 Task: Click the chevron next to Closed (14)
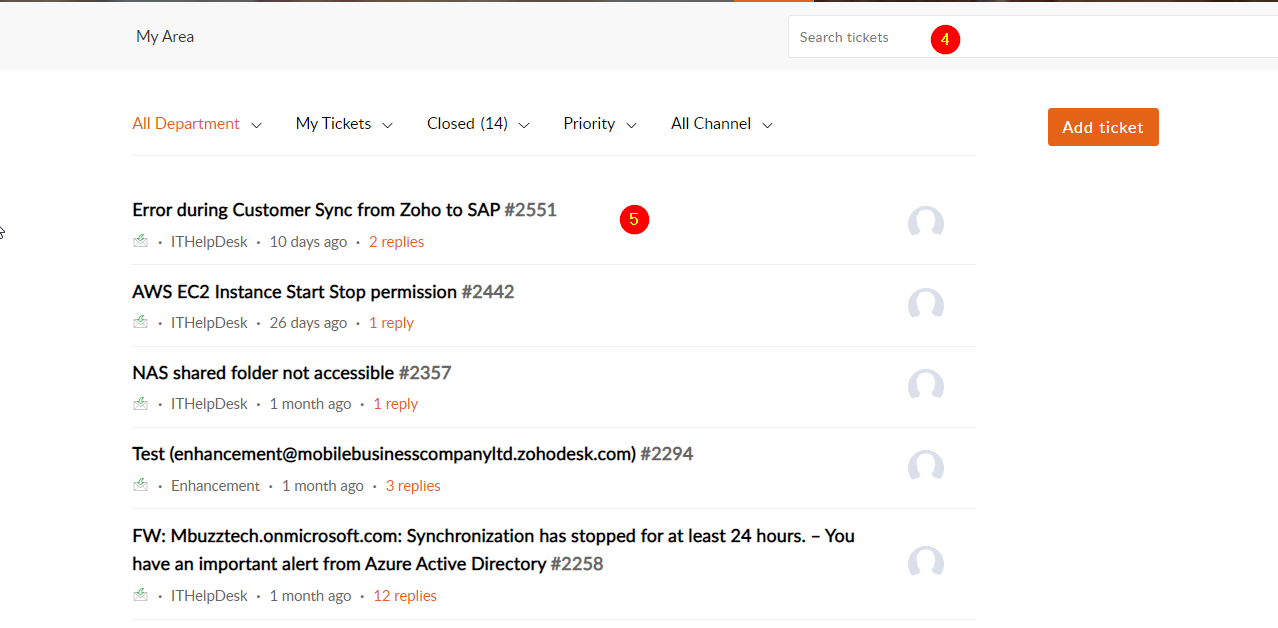click(524, 125)
